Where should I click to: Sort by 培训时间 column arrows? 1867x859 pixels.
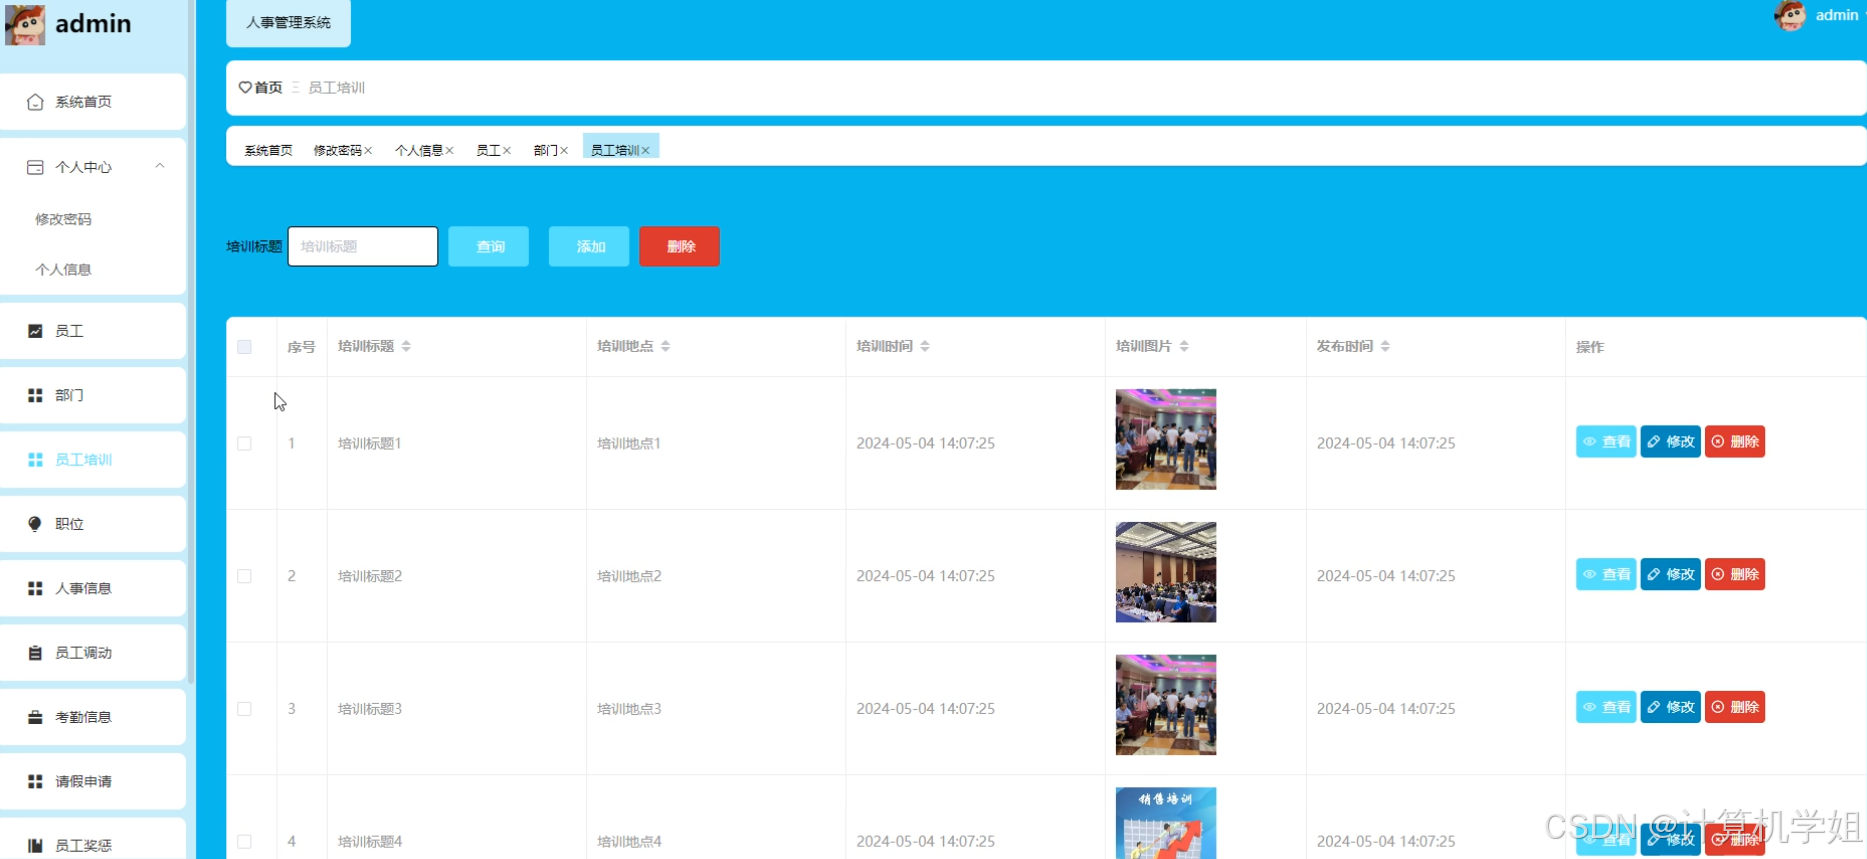pos(925,346)
